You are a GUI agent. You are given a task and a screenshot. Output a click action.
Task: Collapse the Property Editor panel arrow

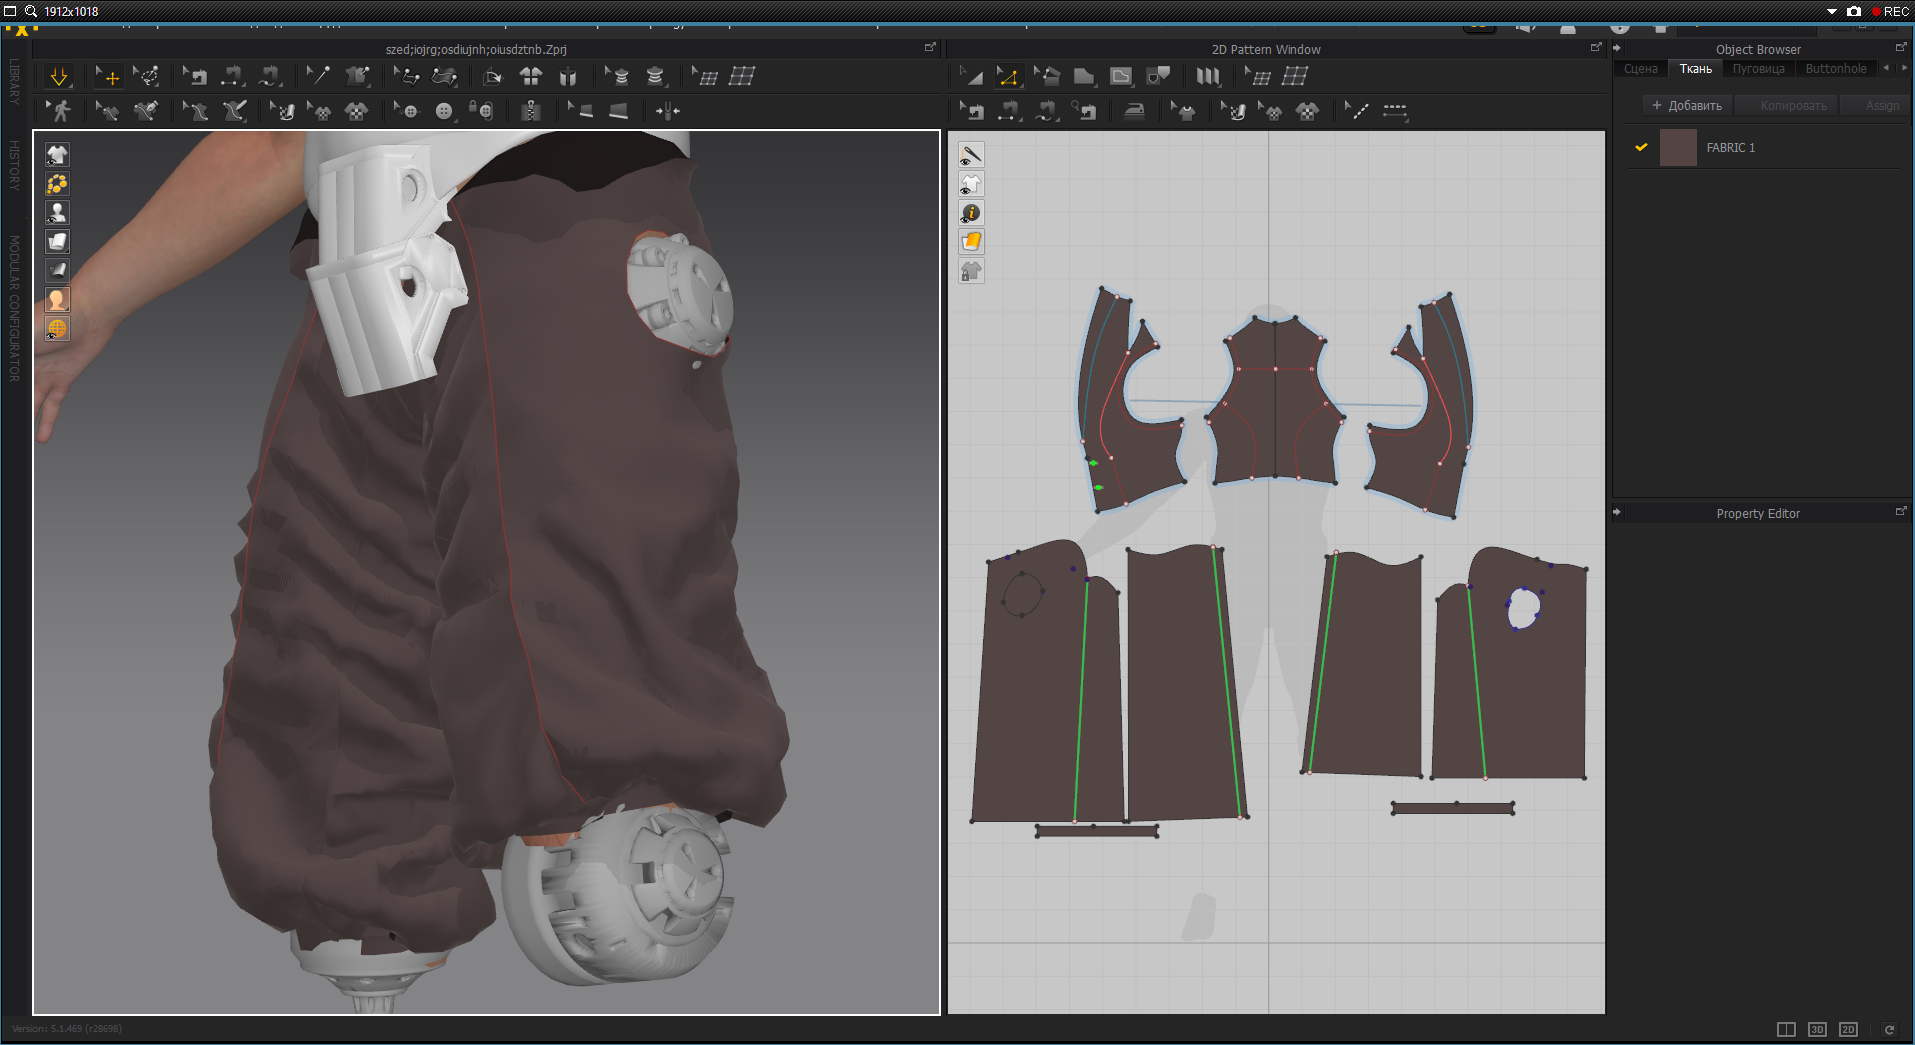click(x=1617, y=512)
